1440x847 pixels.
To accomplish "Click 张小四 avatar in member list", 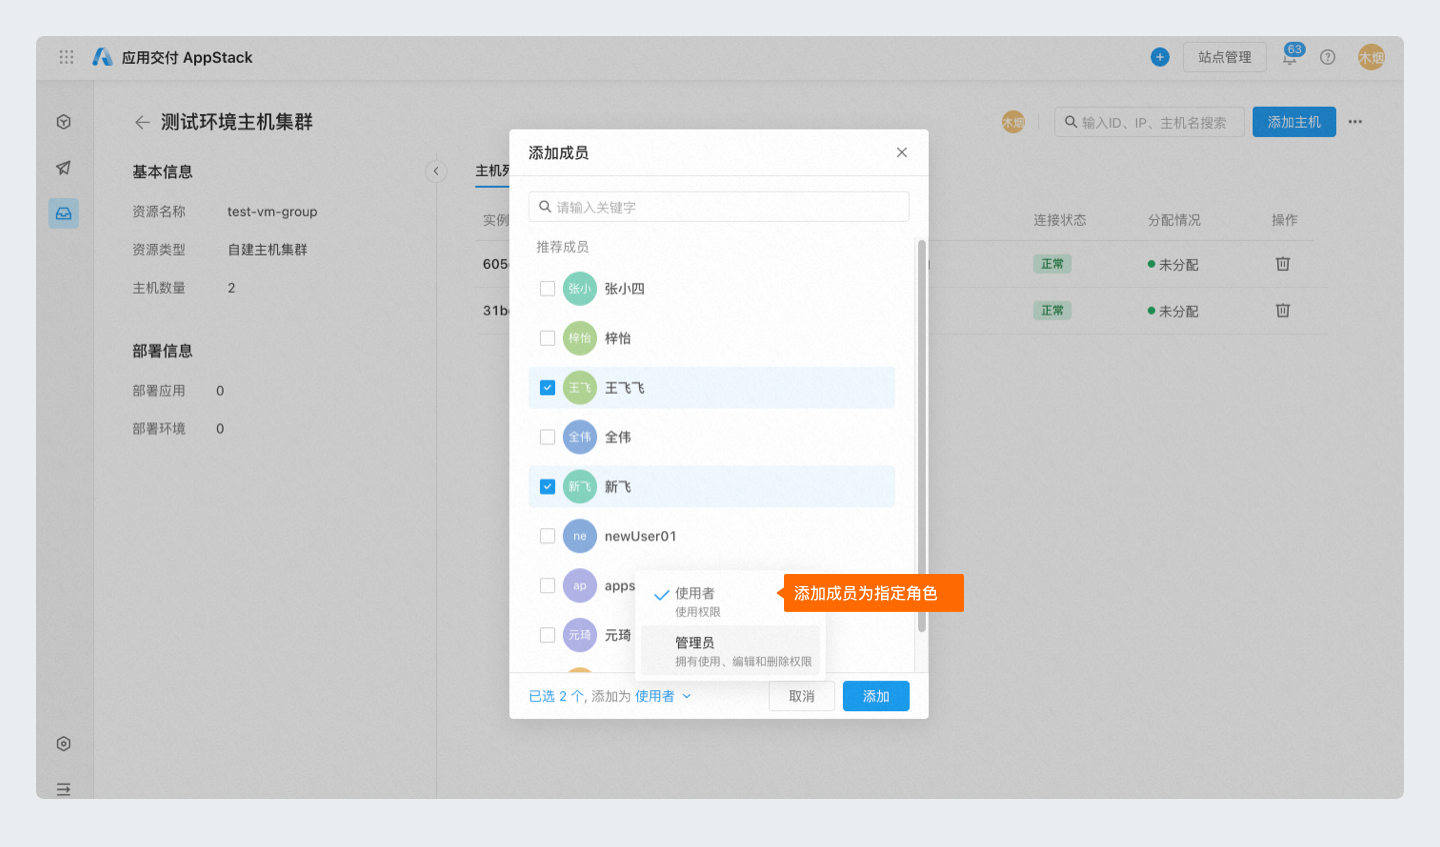I will click(580, 289).
